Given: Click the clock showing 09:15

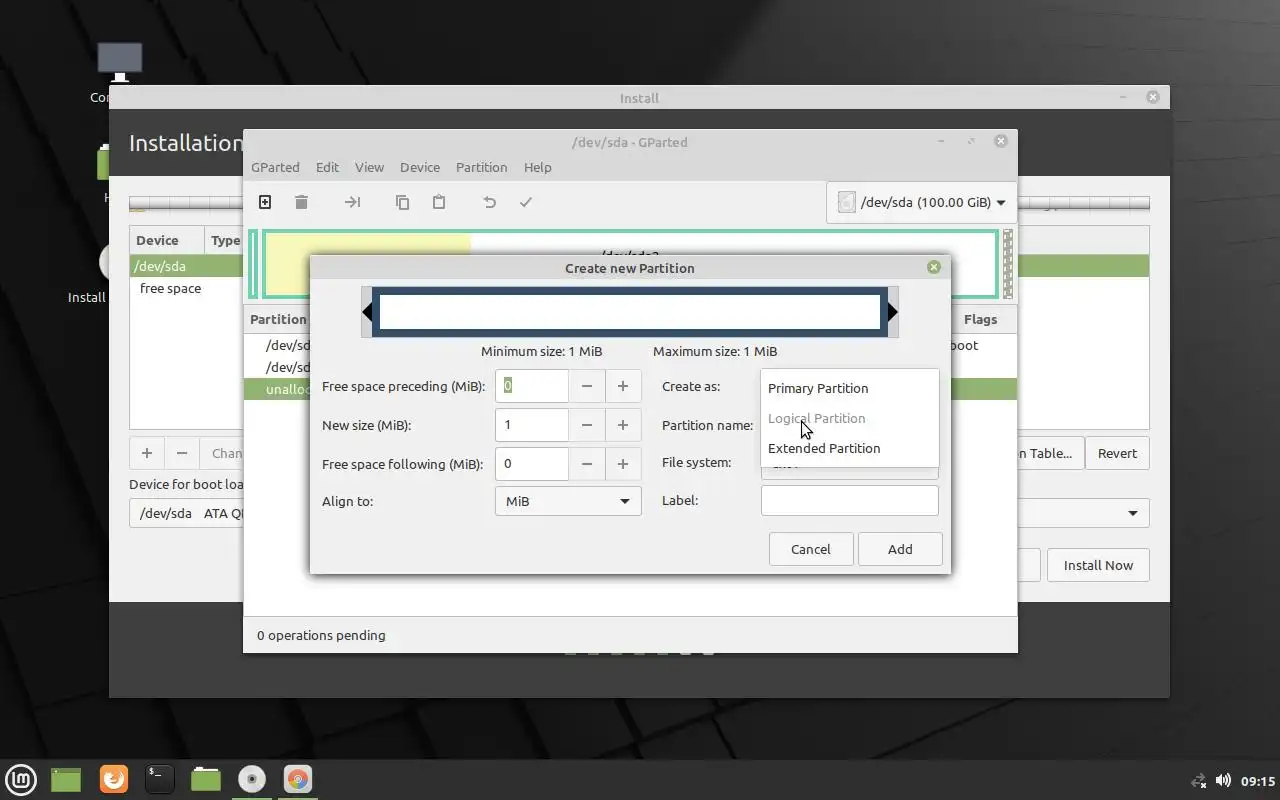Looking at the screenshot, I should 1258,781.
